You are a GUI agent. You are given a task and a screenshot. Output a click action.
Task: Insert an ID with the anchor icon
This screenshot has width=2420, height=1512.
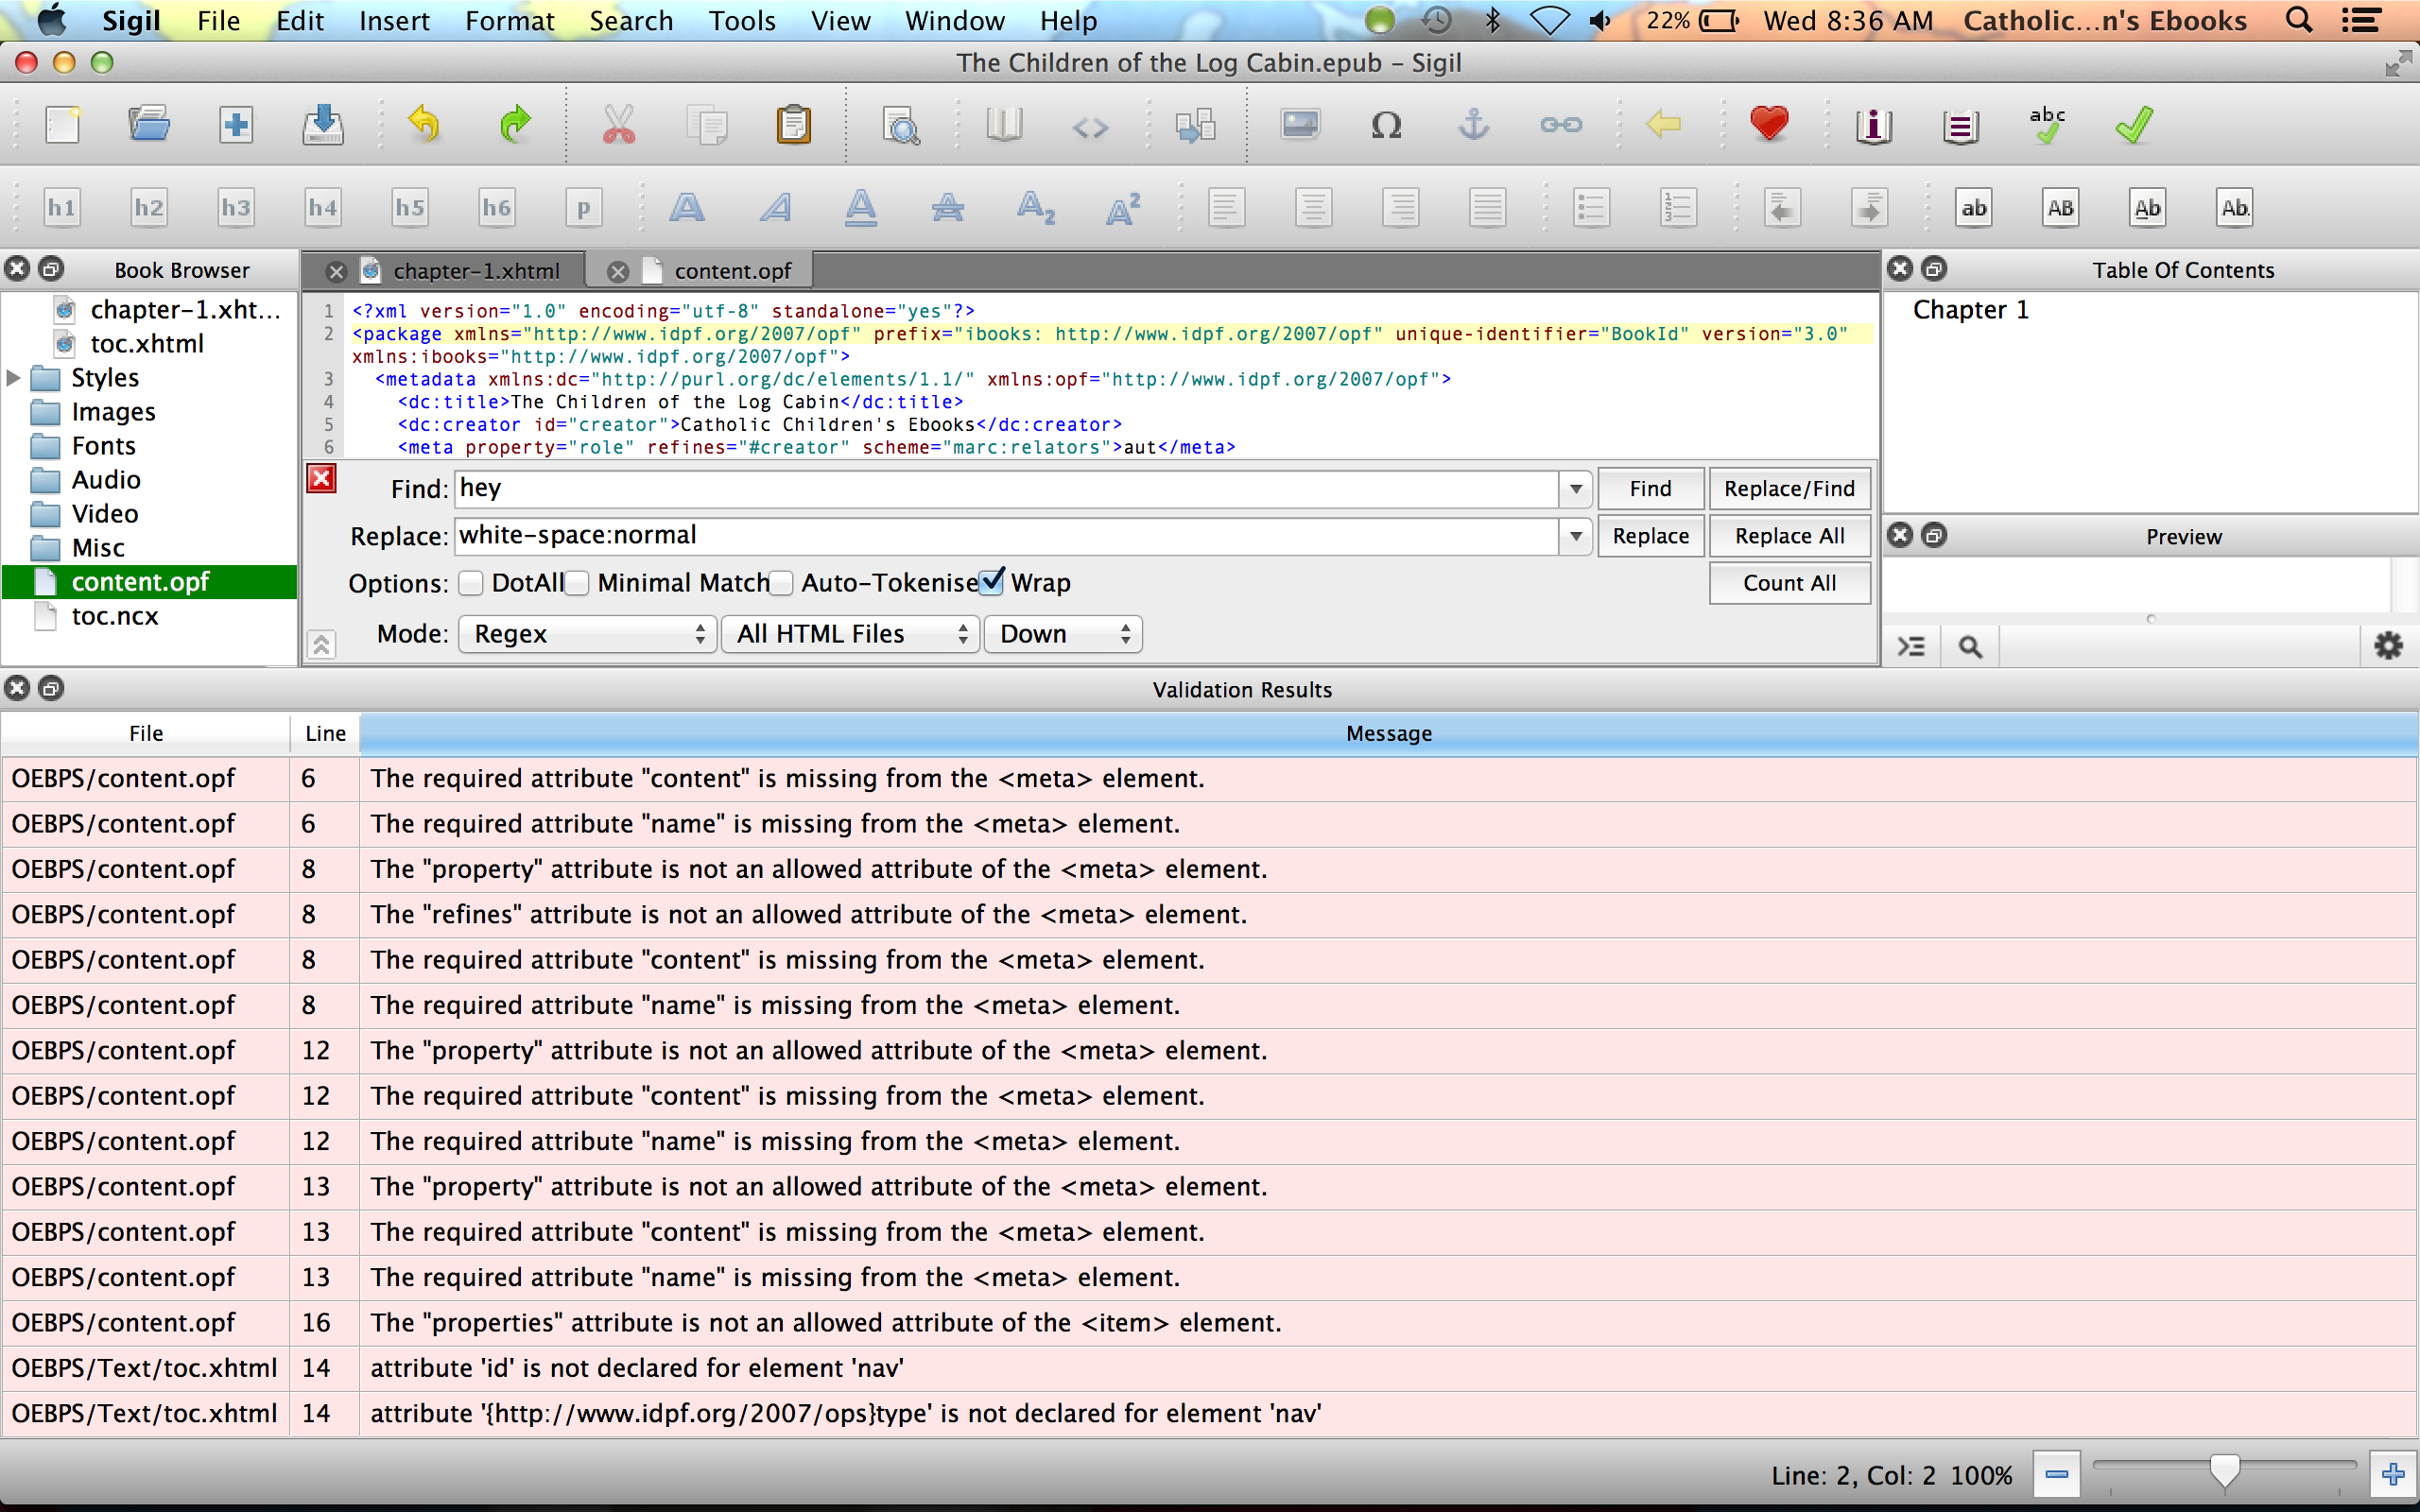pyautogui.click(x=1474, y=125)
